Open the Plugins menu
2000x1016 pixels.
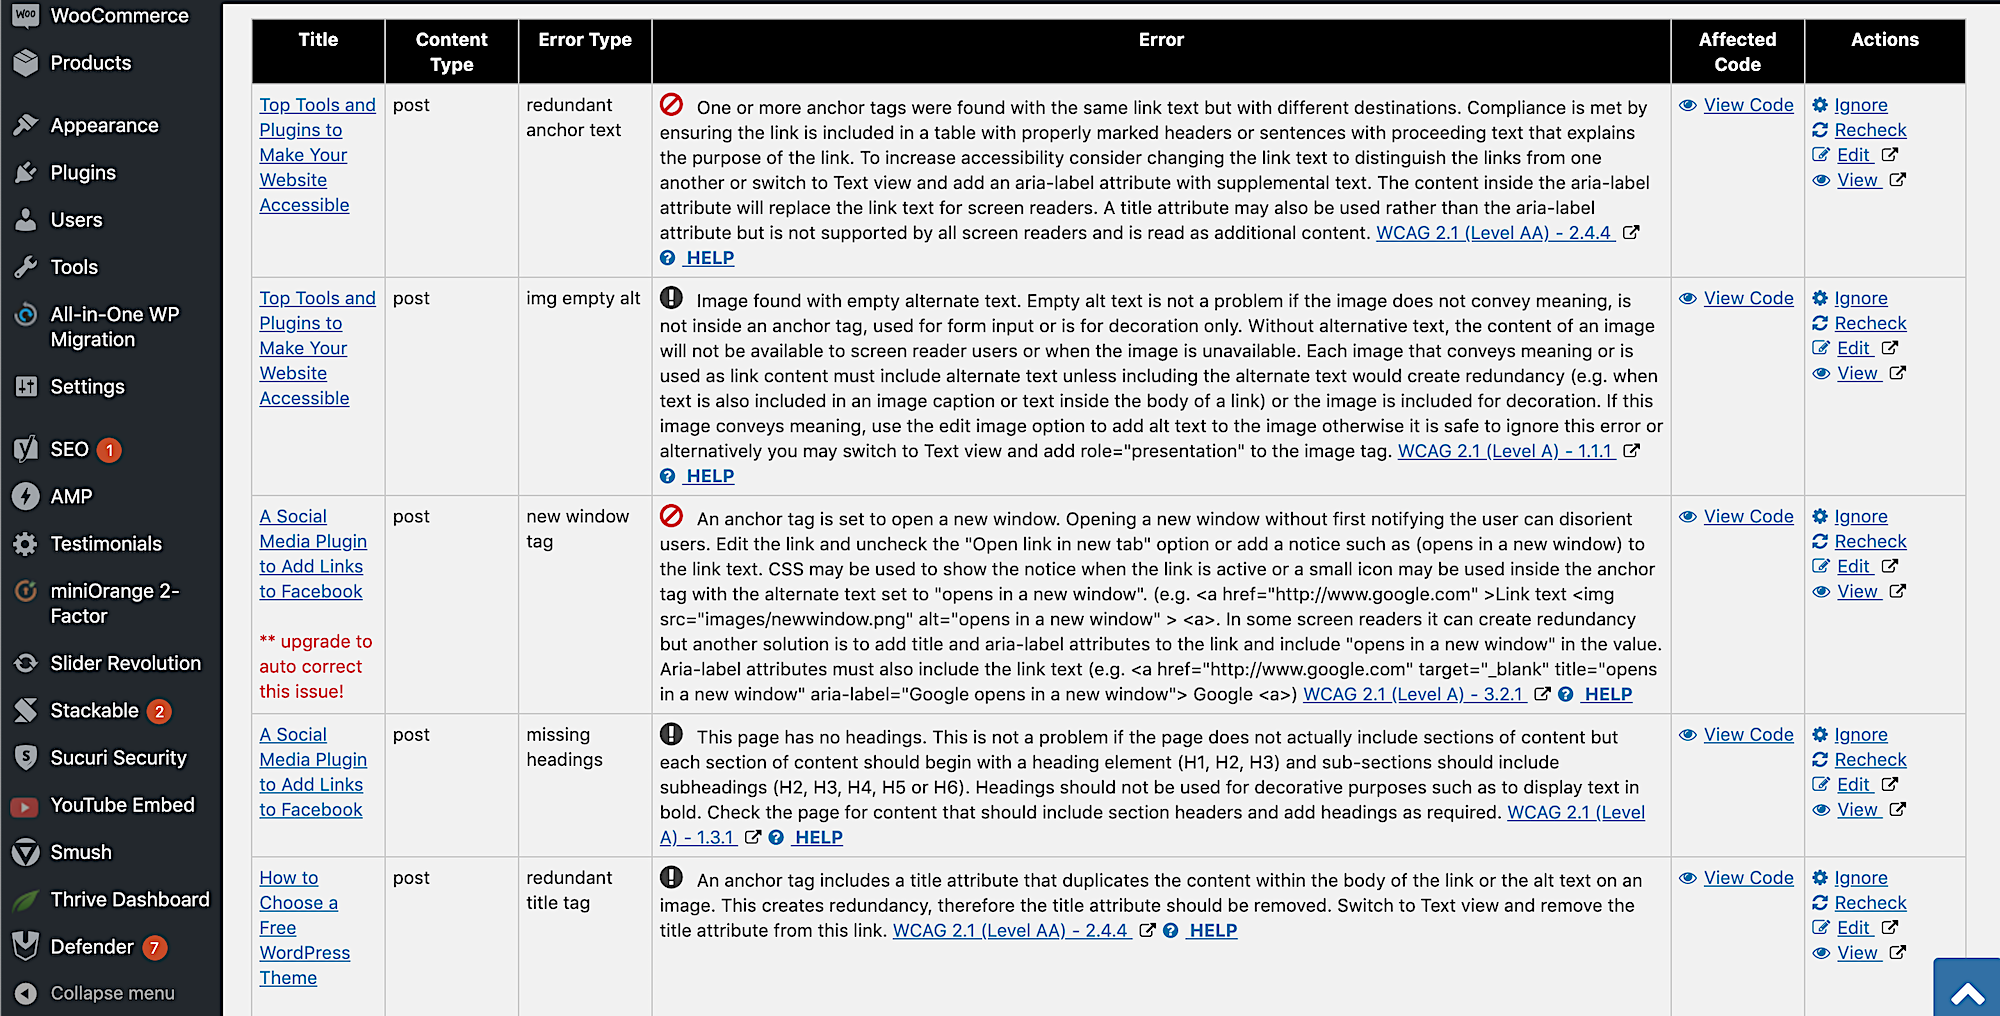pyautogui.click(x=83, y=173)
